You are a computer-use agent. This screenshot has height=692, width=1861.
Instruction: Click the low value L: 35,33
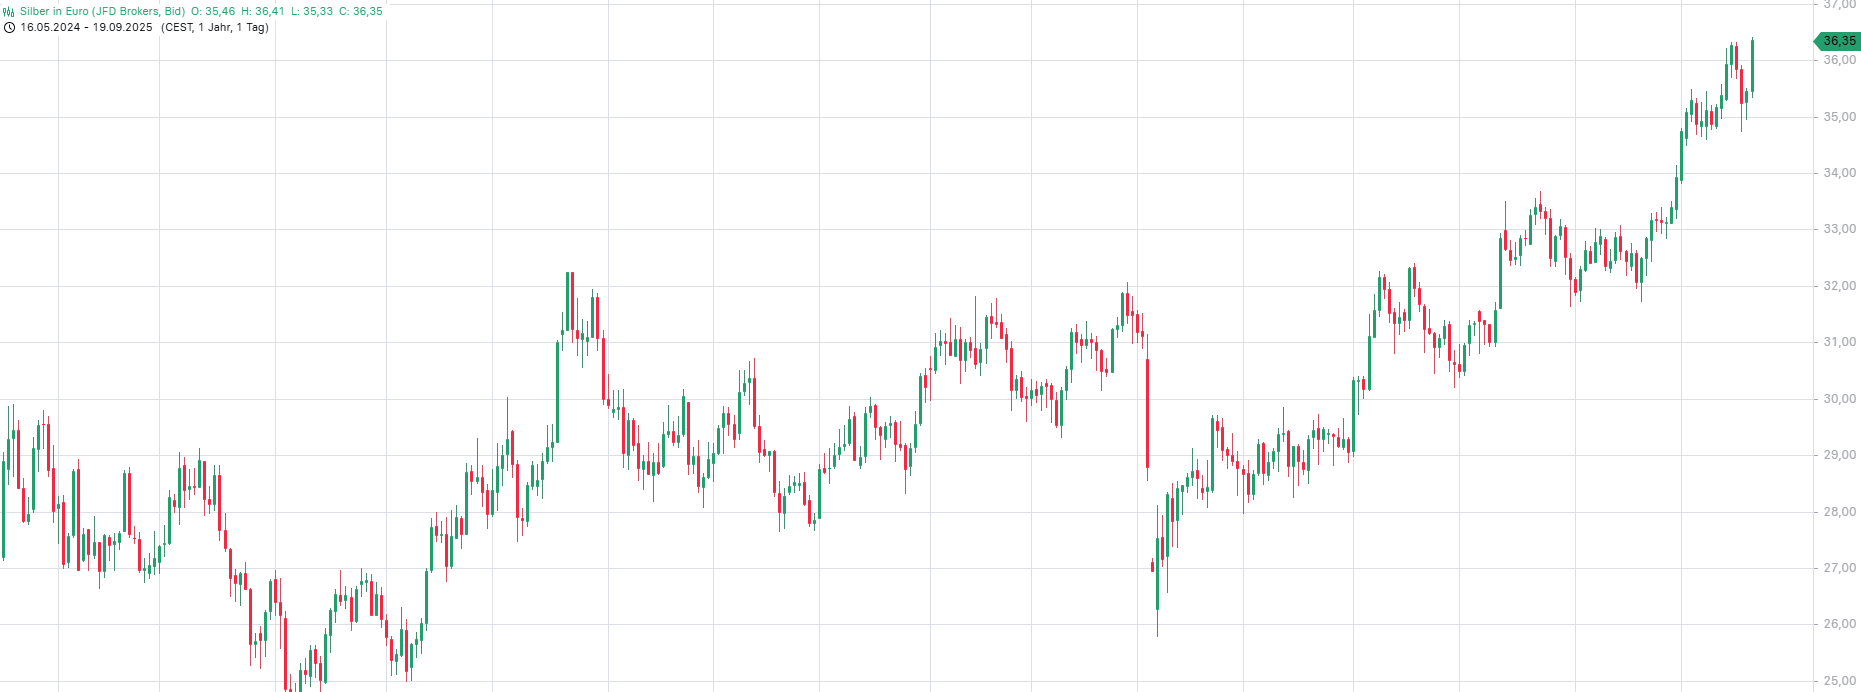click(312, 11)
